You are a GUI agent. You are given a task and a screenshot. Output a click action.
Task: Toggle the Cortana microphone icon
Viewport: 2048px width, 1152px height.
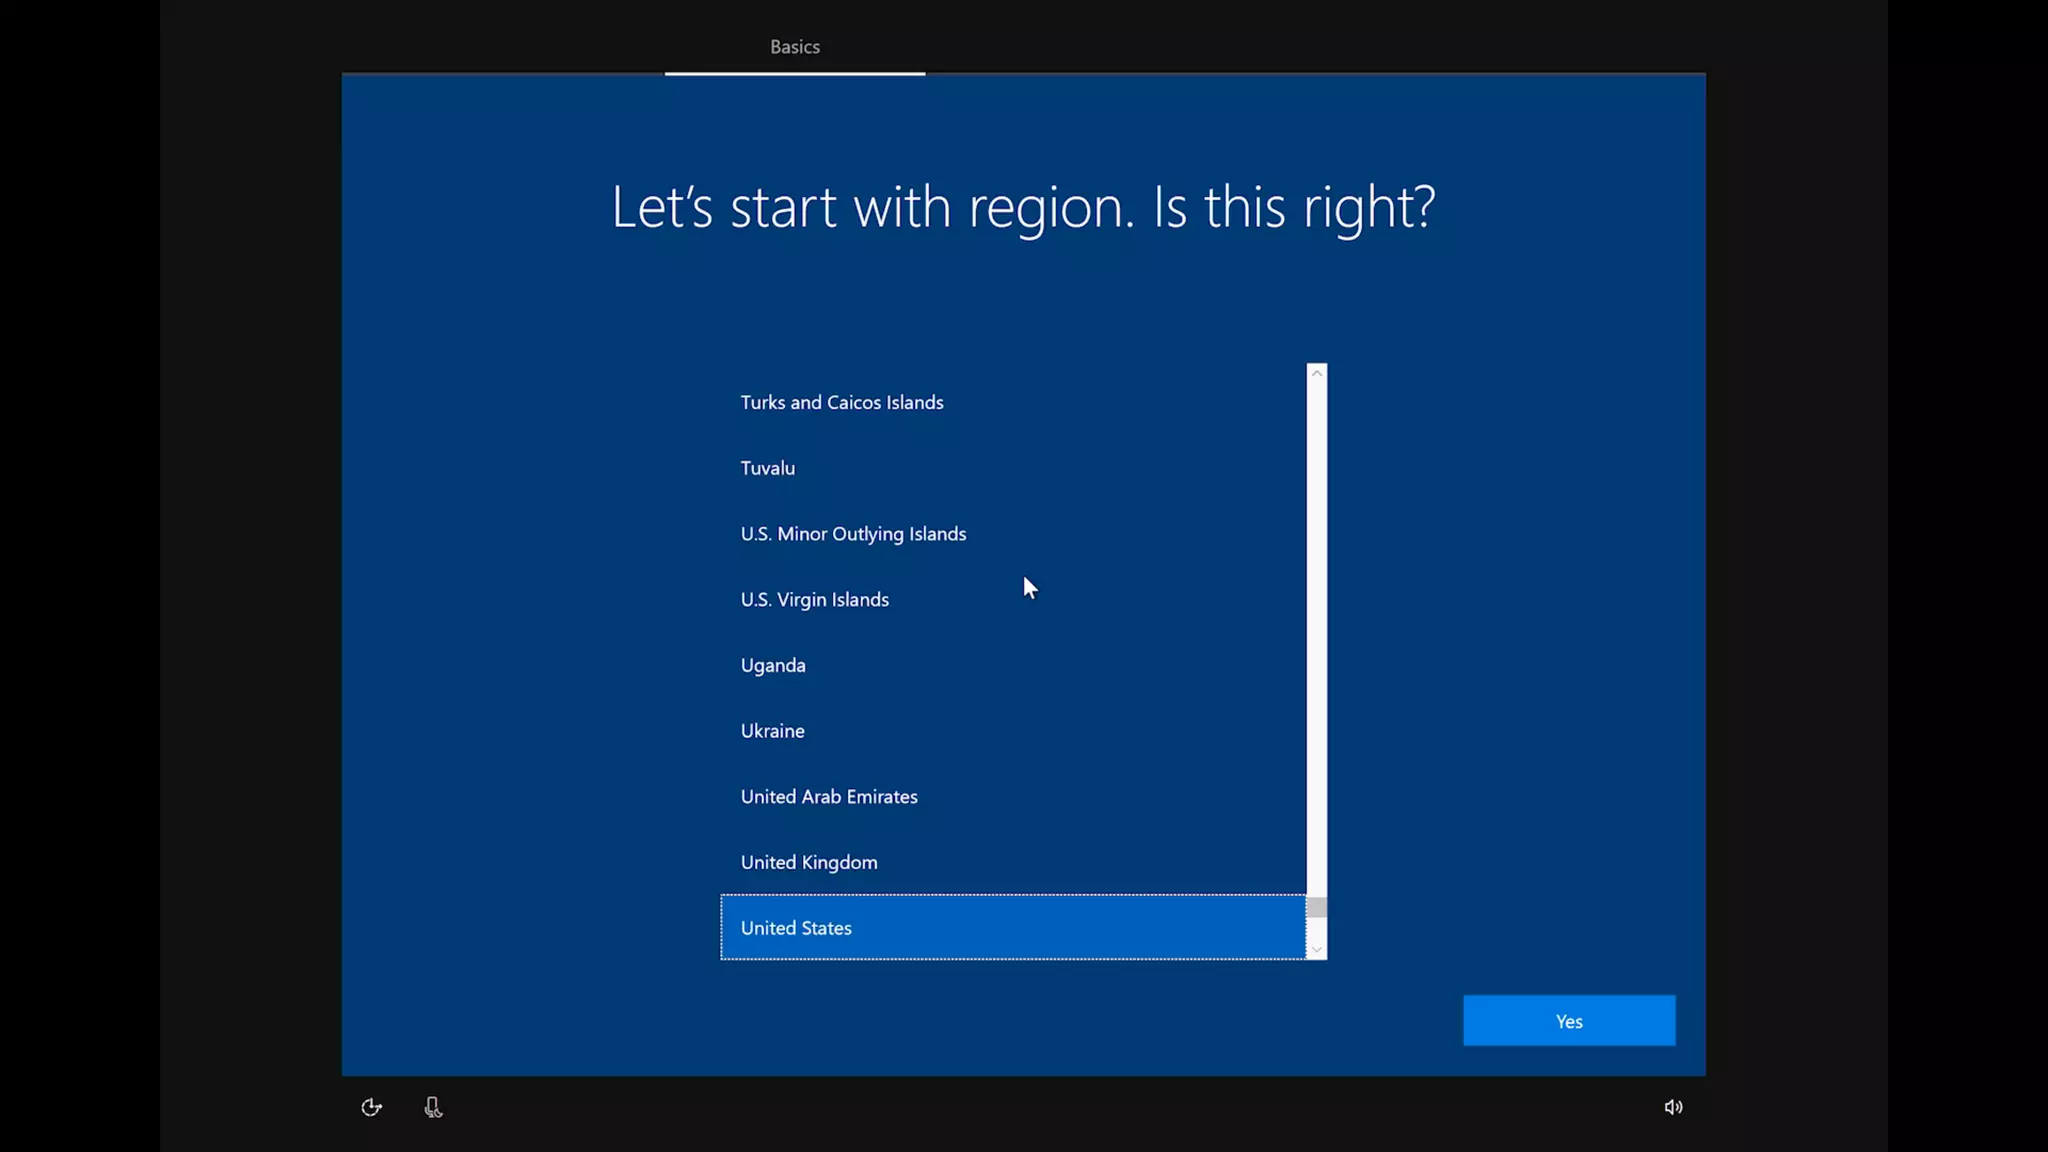[x=433, y=1107]
